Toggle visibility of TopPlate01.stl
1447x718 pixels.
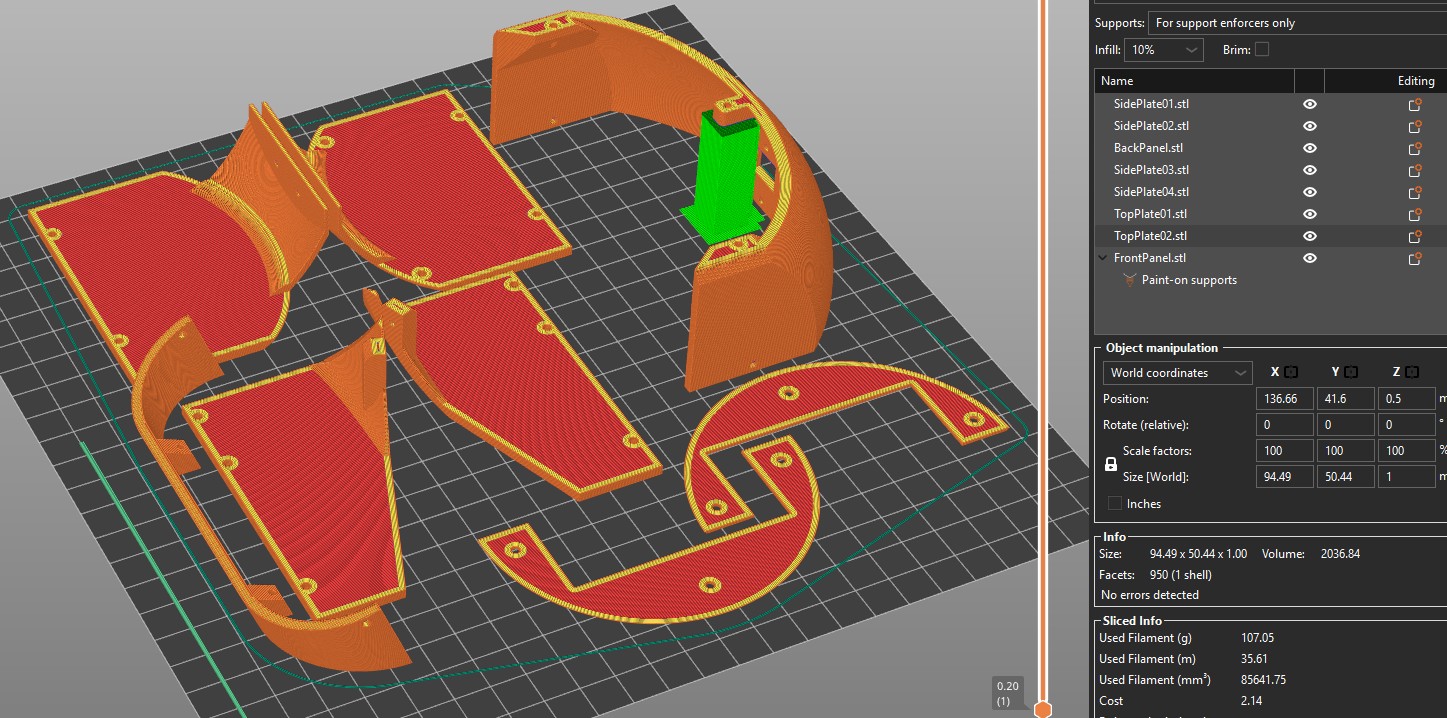1309,214
